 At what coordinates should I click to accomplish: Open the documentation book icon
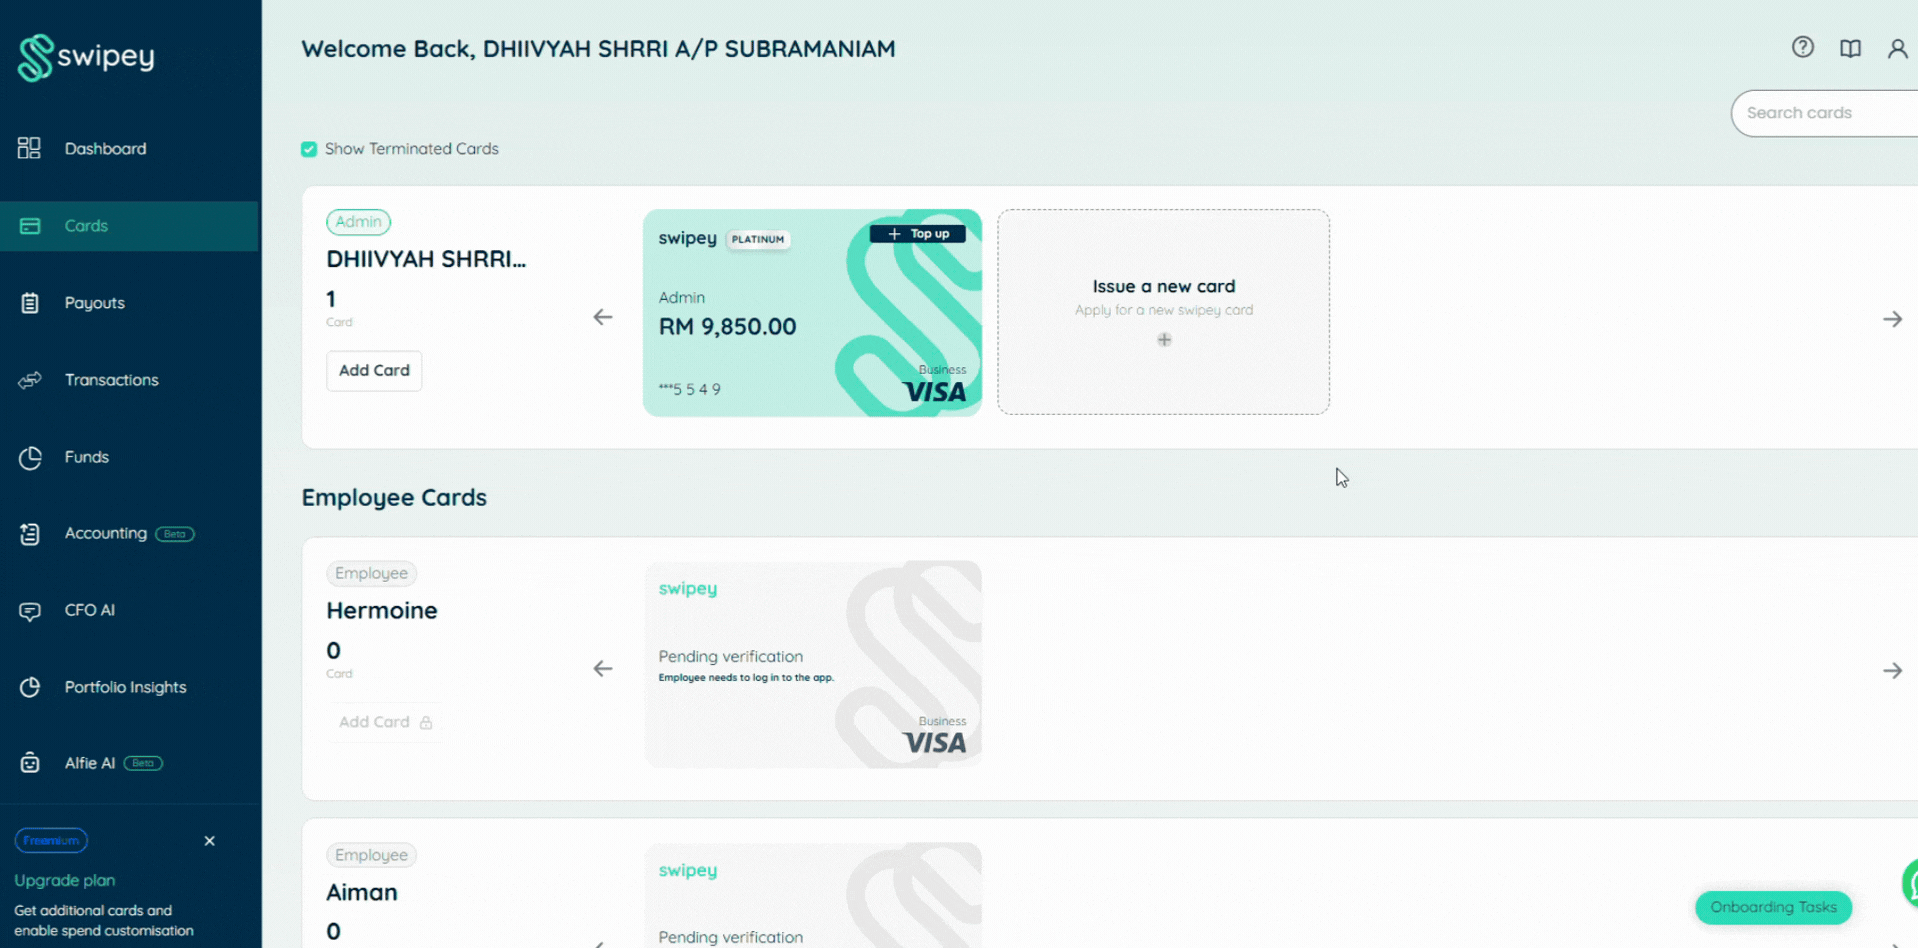pos(1850,48)
